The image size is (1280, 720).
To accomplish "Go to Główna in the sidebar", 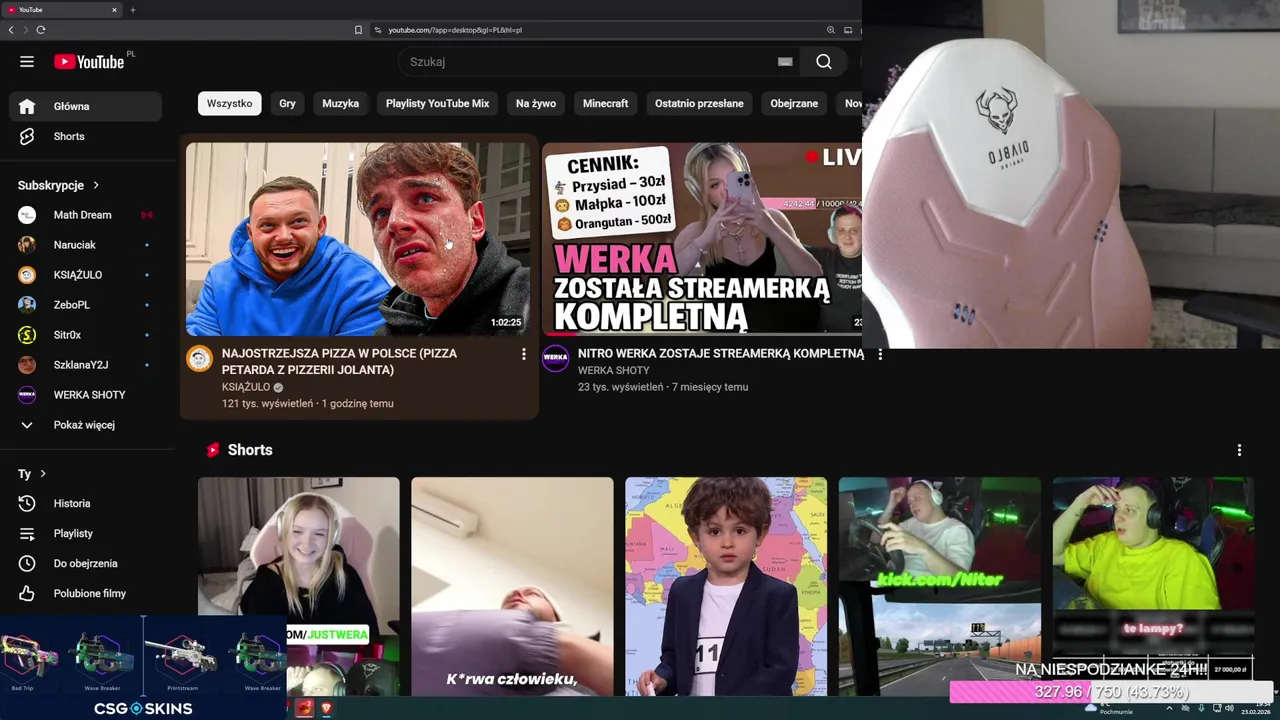I will 85,106.
